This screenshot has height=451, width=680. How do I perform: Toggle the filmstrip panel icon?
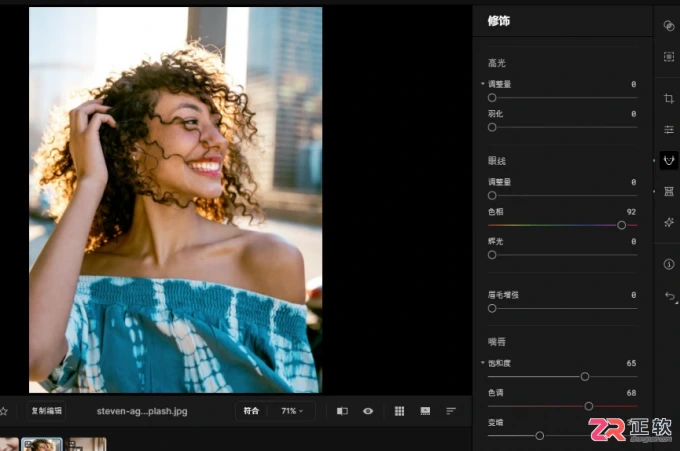coord(425,411)
